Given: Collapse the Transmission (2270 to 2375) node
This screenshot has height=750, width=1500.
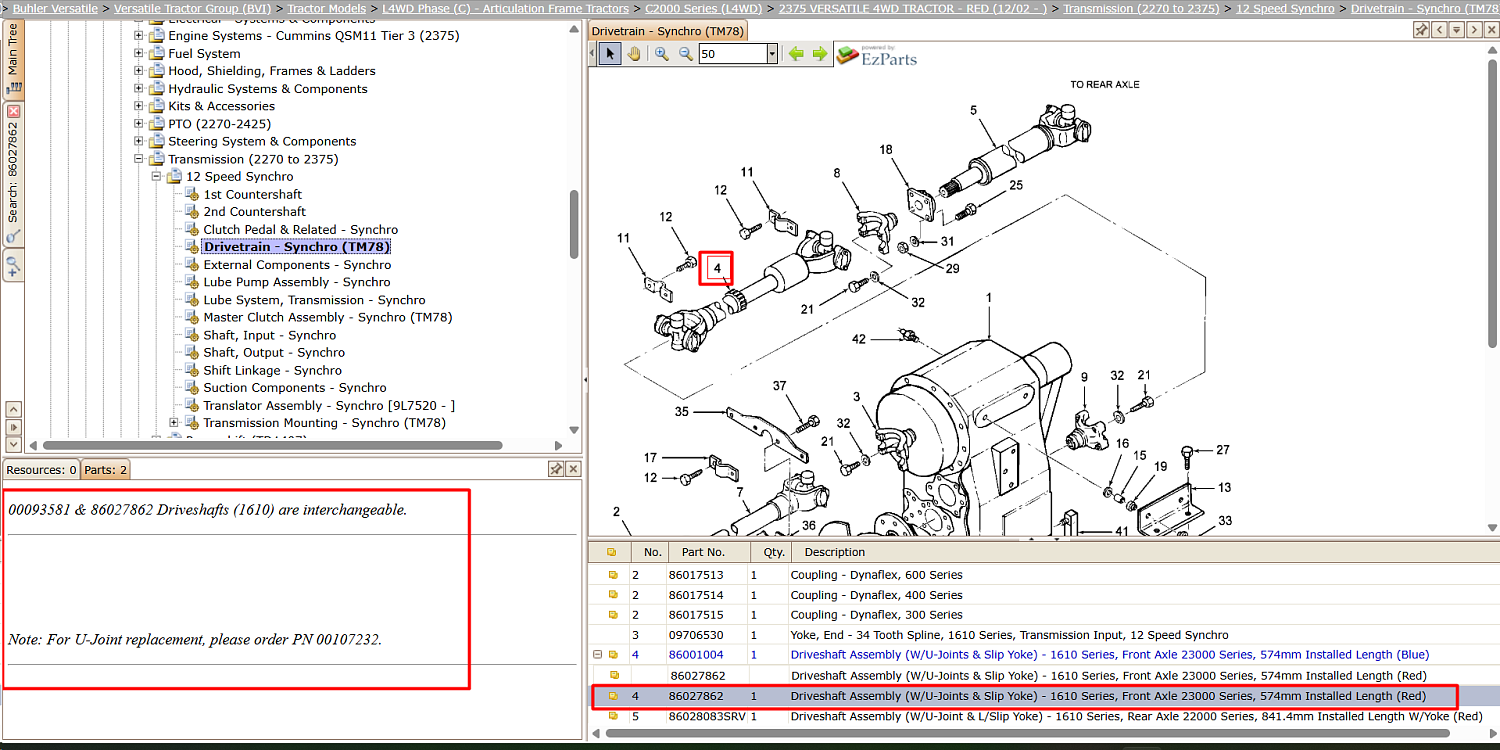Looking at the screenshot, I should click(x=139, y=159).
